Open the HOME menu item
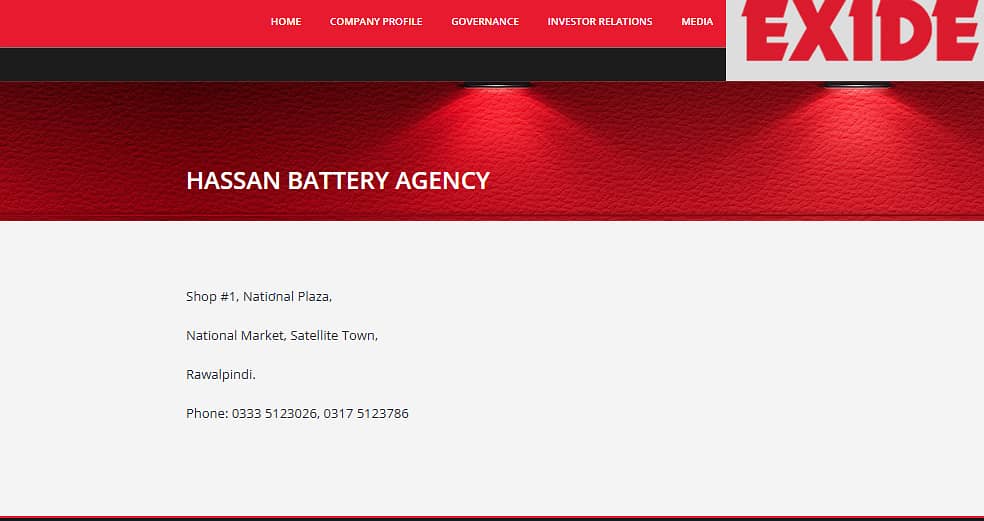The width and height of the screenshot is (984, 521). [286, 21]
